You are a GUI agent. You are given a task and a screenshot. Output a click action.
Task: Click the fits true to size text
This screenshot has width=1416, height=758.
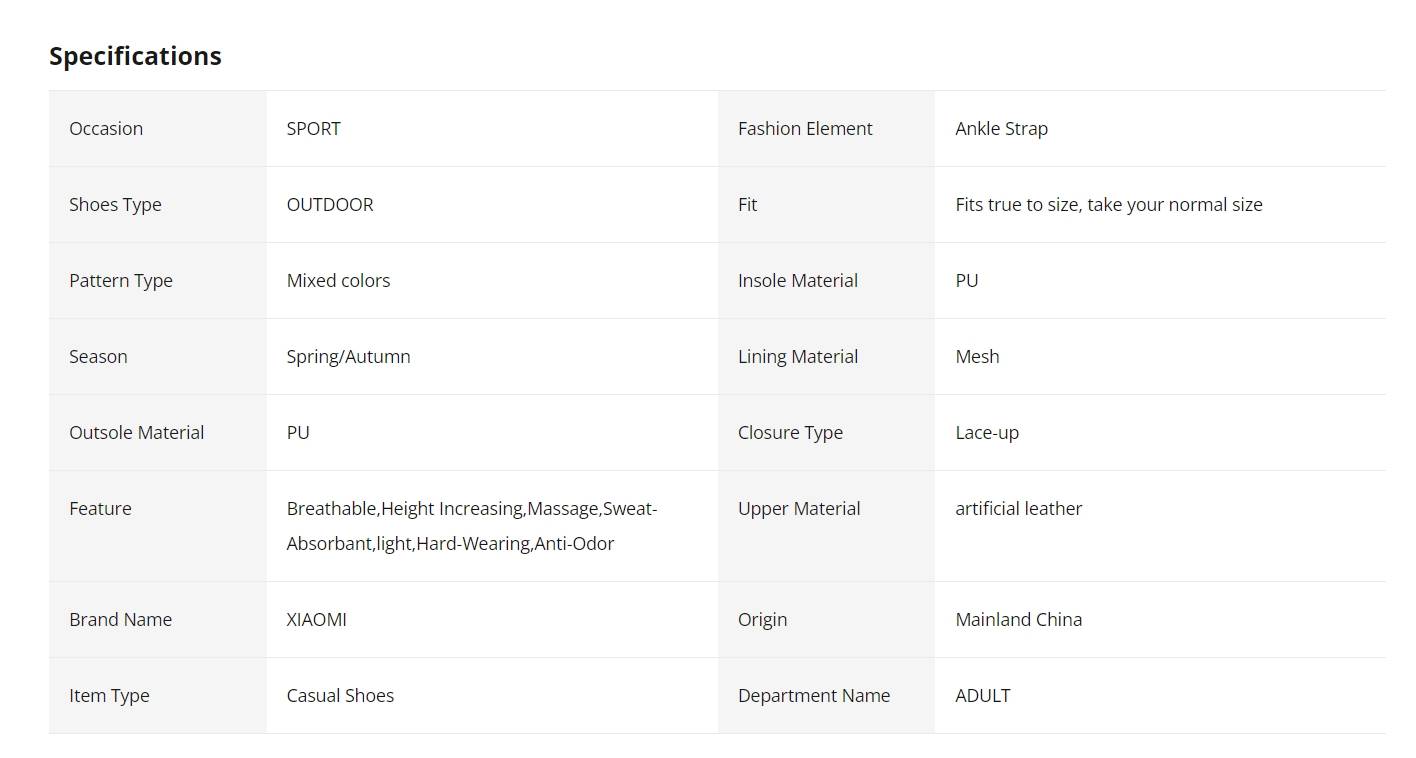(1108, 205)
